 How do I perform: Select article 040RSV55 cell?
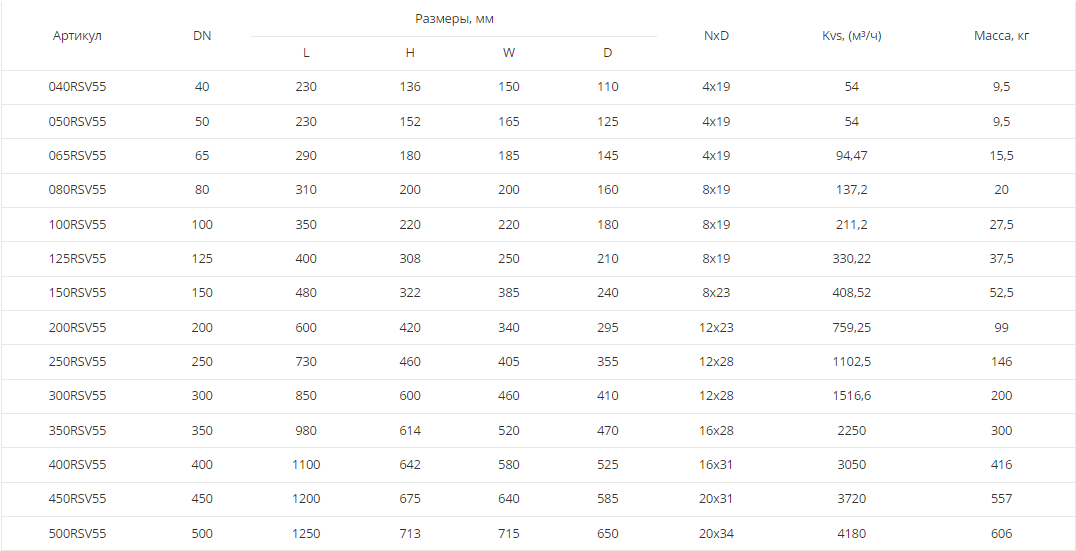(x=78, y=87)
